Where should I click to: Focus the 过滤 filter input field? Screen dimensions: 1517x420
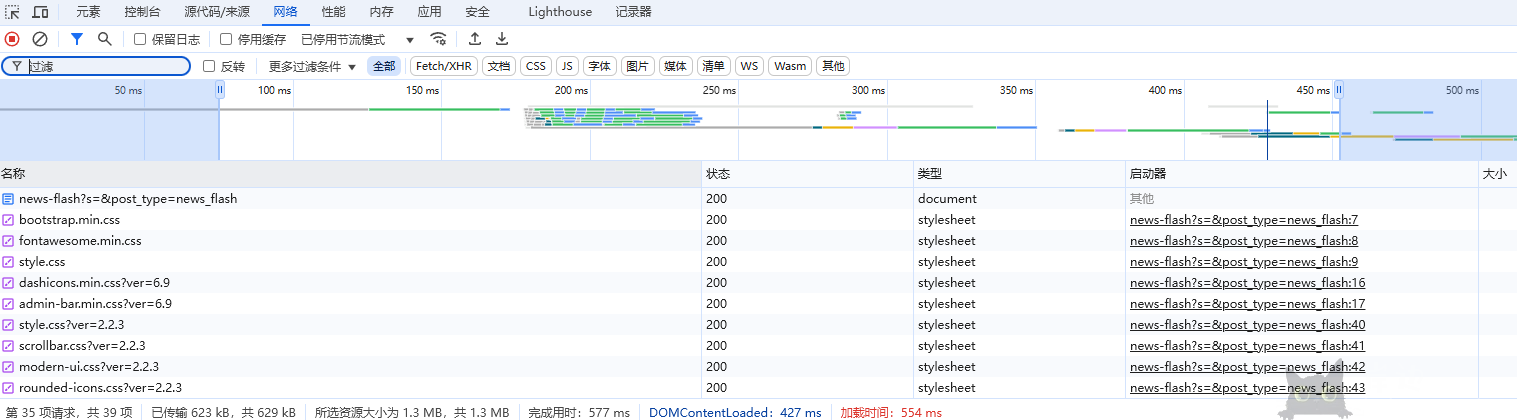pos(96,66)
